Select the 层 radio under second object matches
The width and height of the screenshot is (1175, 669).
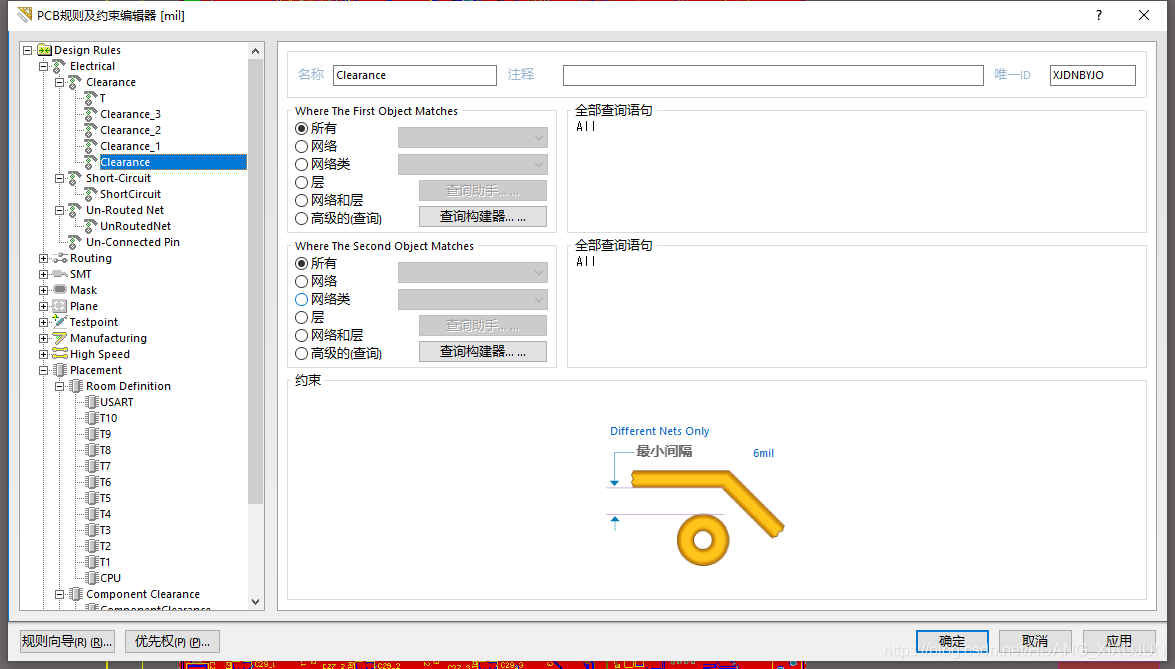tap(302, 317)
